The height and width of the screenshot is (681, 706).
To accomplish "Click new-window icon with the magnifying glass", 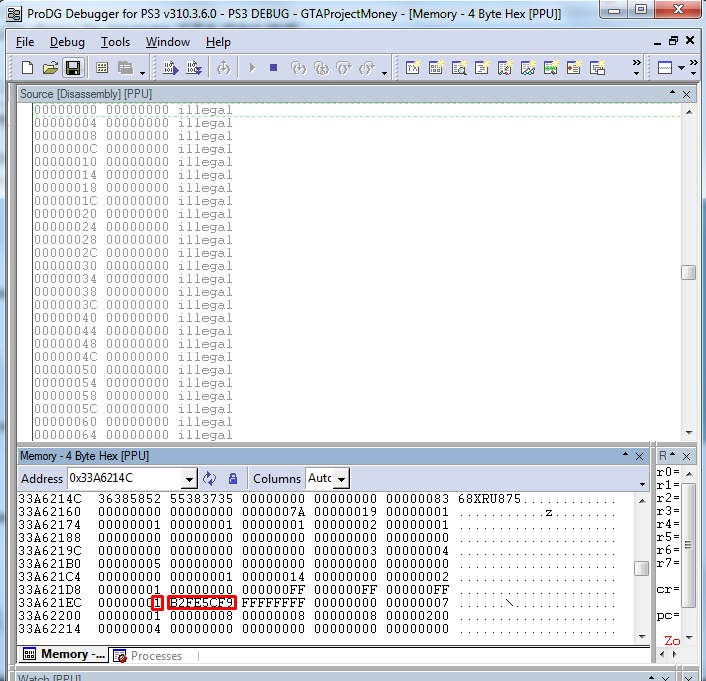I will click(x=459, y=68).
